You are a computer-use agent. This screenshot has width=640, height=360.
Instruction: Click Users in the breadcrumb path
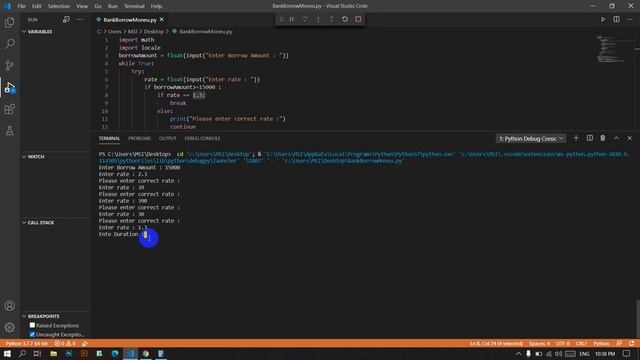pos(115,31)
